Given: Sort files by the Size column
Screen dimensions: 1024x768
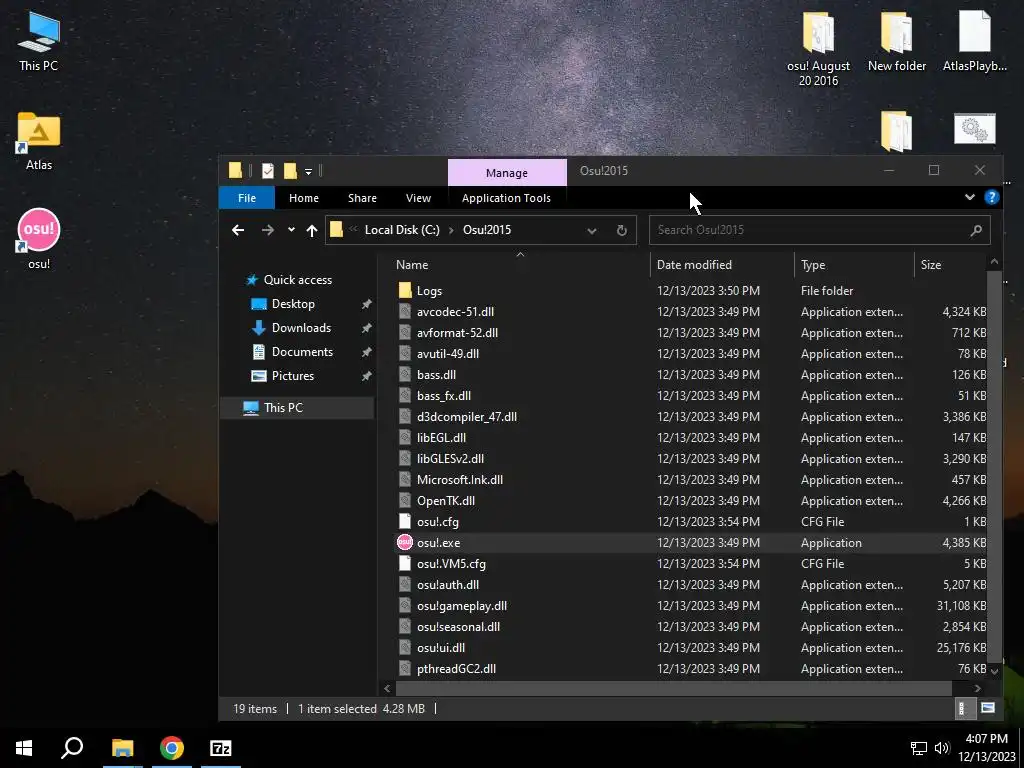Looking at the screenshot, I should tap(931, 264).
